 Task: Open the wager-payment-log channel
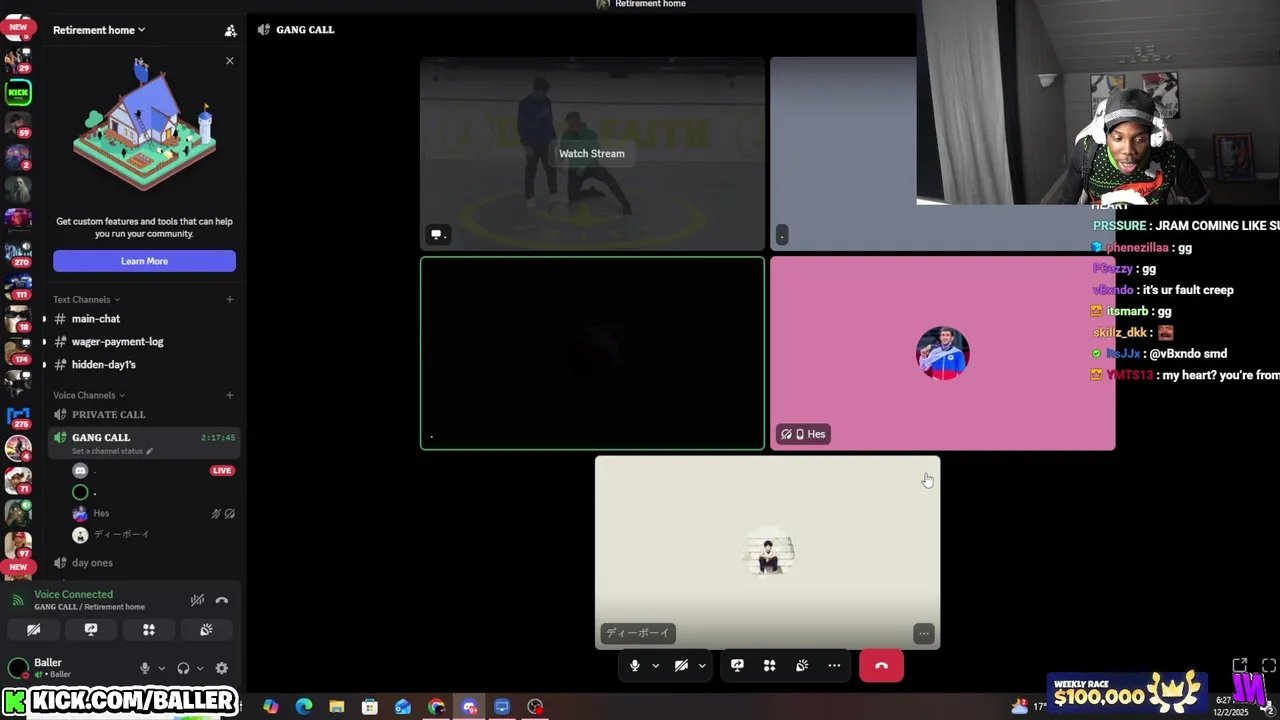(x=144, y=342)
